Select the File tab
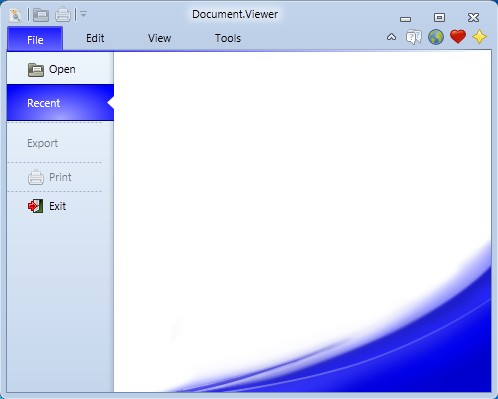 35,39
